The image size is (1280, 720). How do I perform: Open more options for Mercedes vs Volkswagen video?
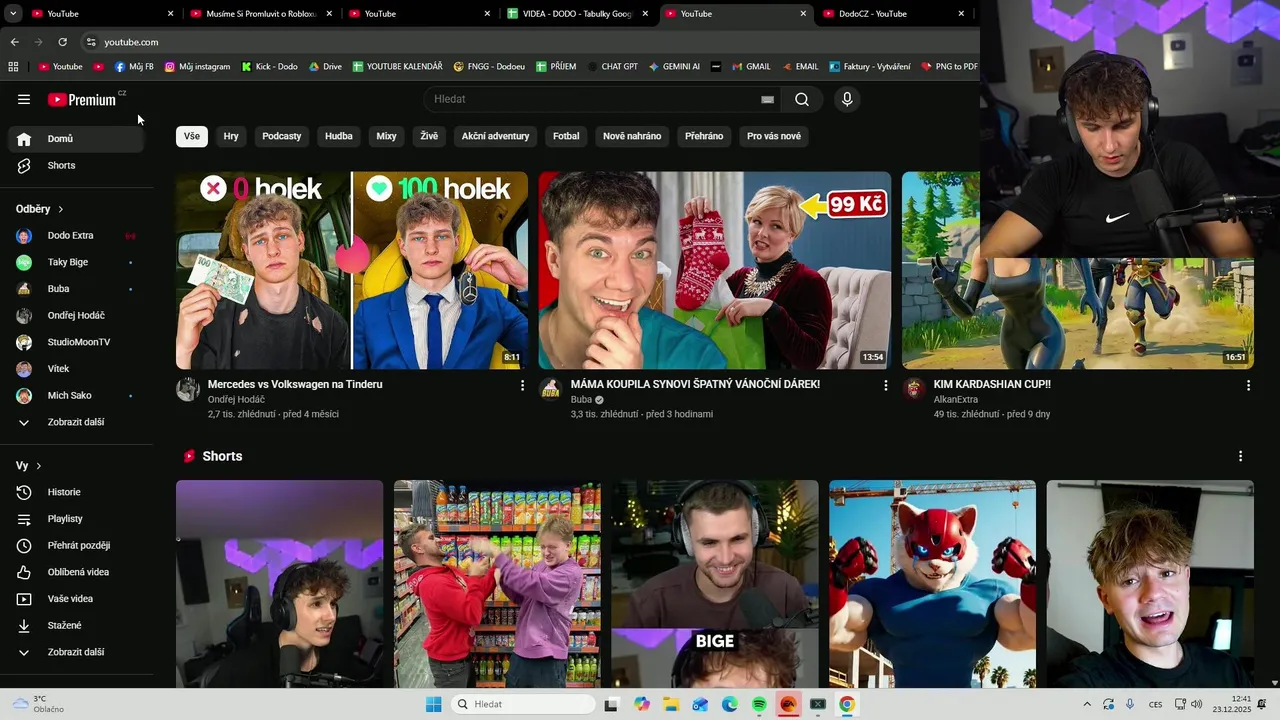(522, 385)
